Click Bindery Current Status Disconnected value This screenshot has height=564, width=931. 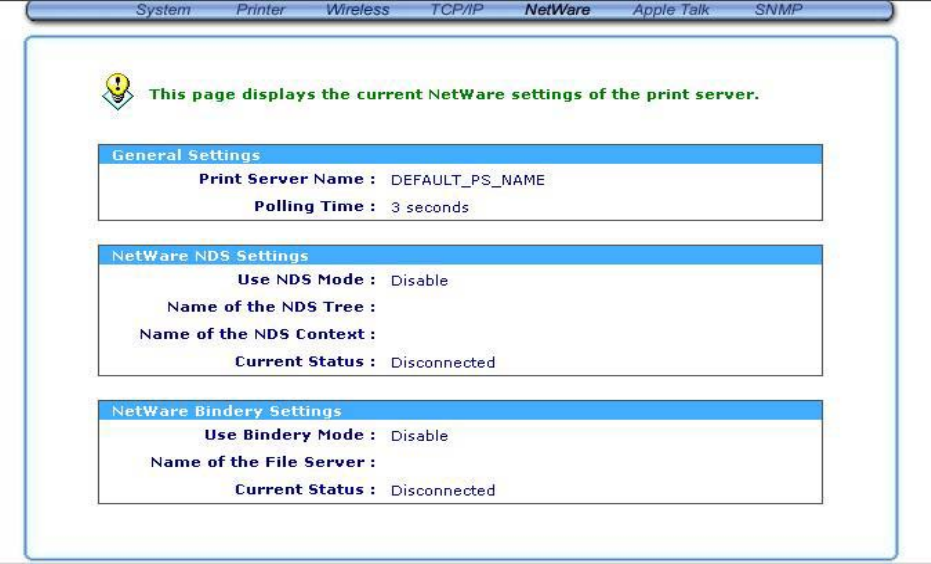442,490
